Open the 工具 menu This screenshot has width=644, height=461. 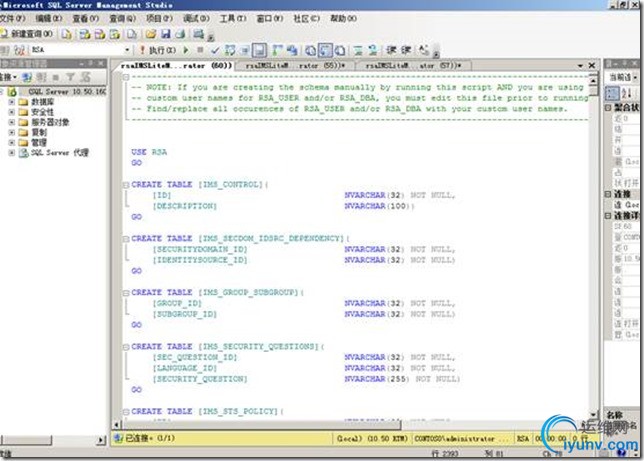point(233,18)
